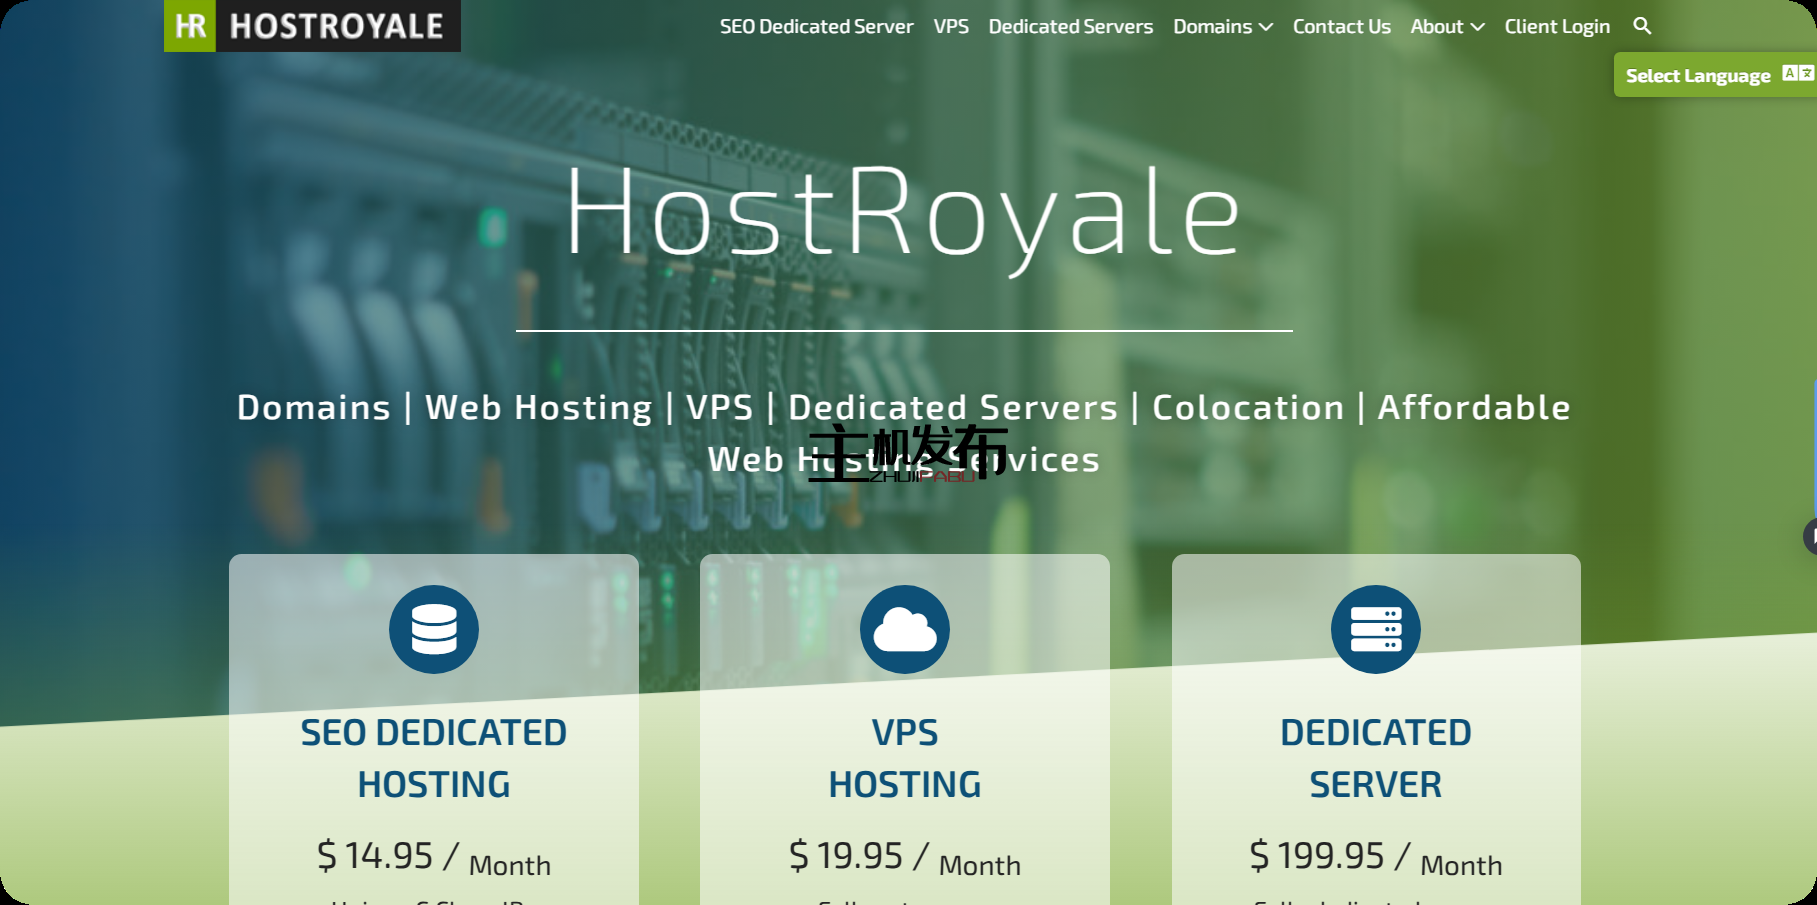Click DEDICATED SERVER card heading

(1376, 758)
